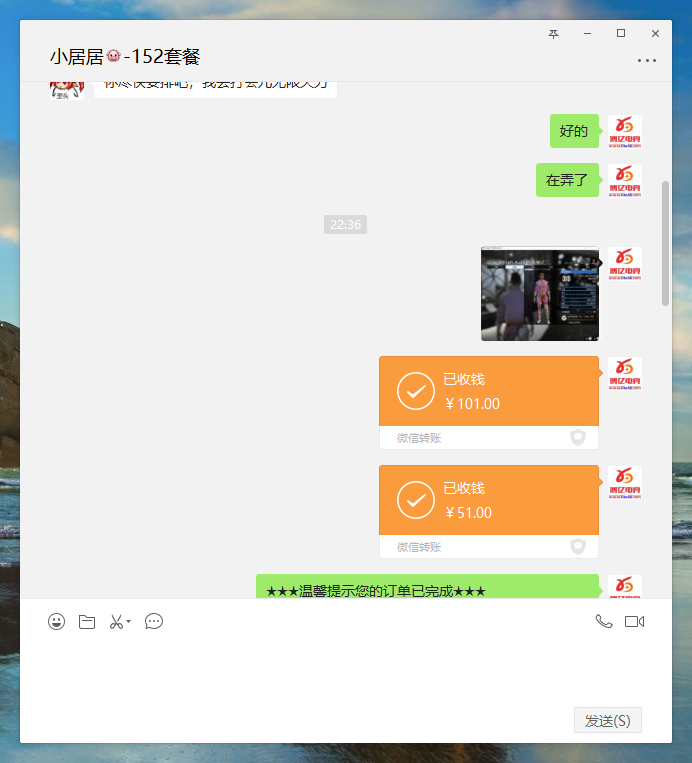Close the chat window

tap(655, 33)
